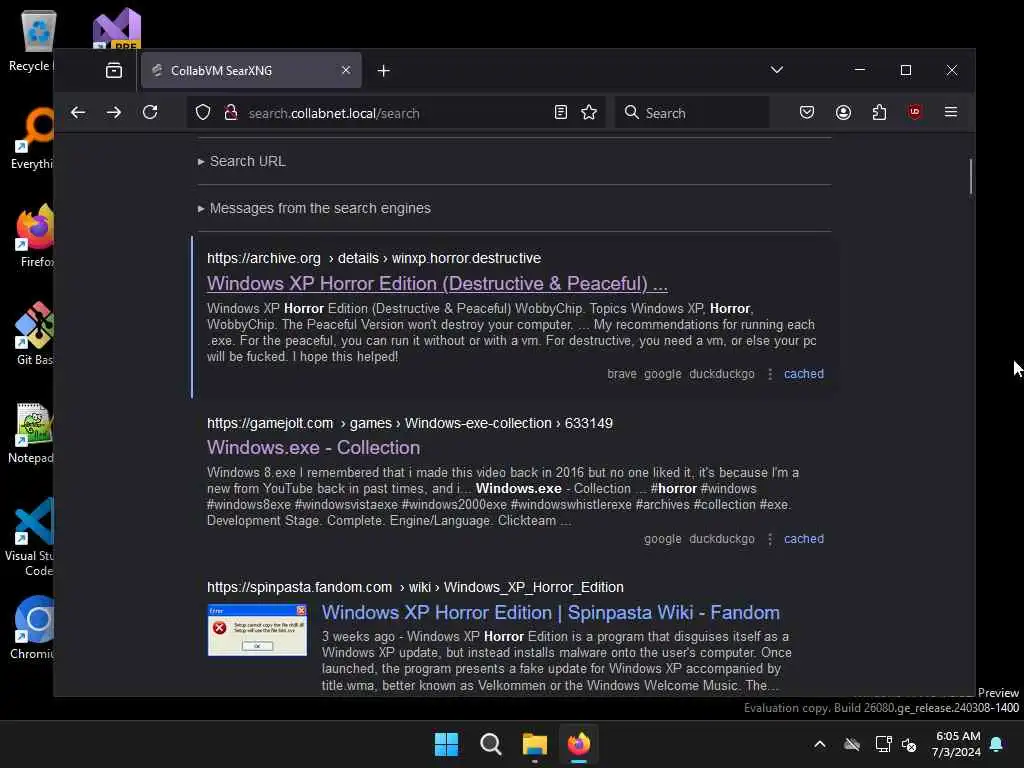Open the options dots on gamejolt result
This screenshot has height=768, width=1024.
point(770,539)
